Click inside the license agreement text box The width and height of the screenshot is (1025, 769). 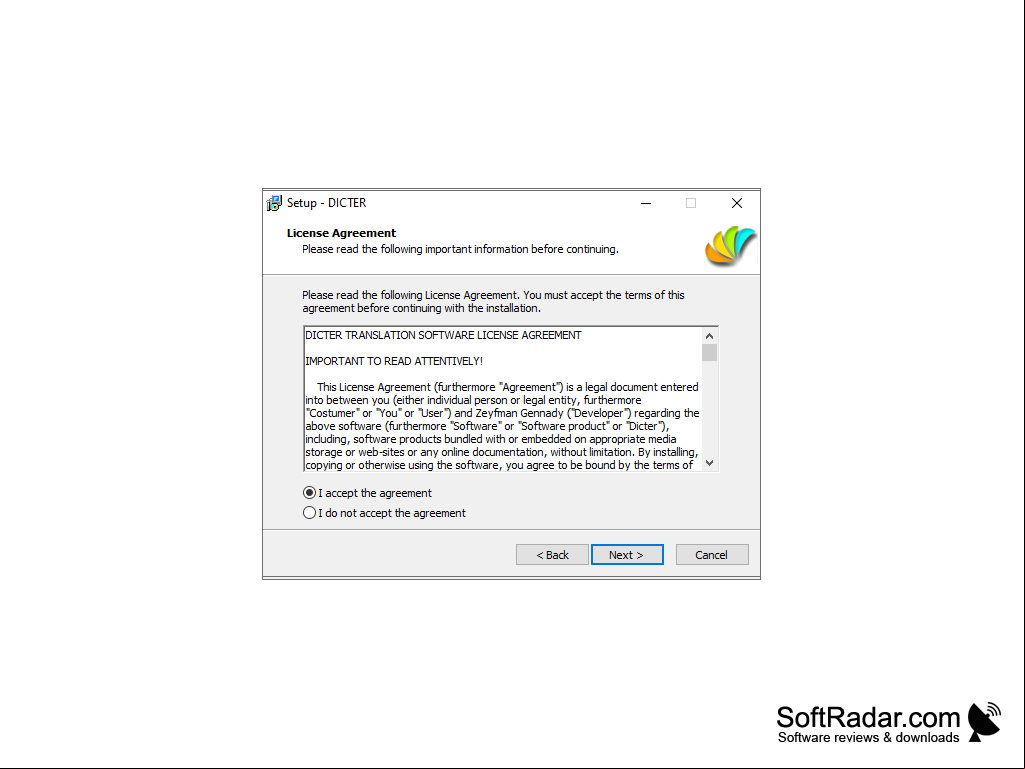[503, 399]
